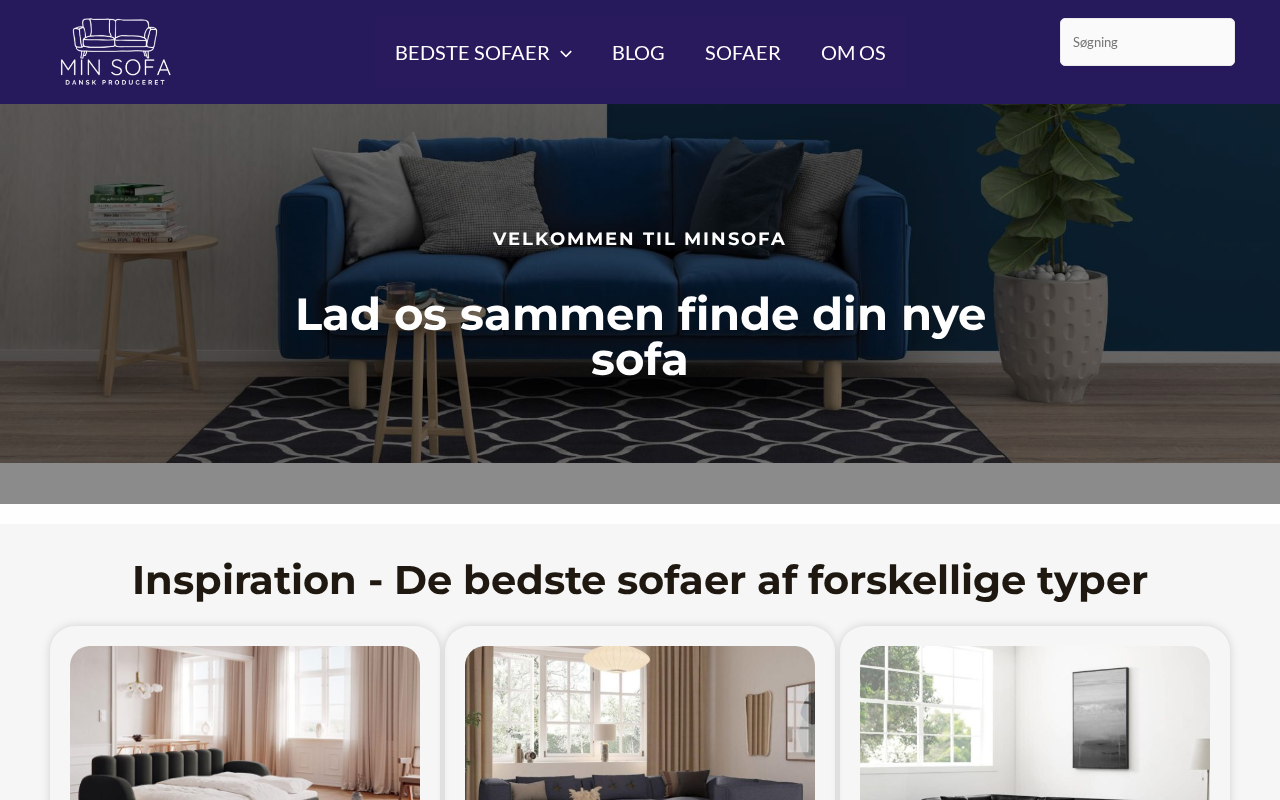Screen dimensions: 1280x800
Task: Open the Sofaer menu item
Action: click(x=743, y=53)
